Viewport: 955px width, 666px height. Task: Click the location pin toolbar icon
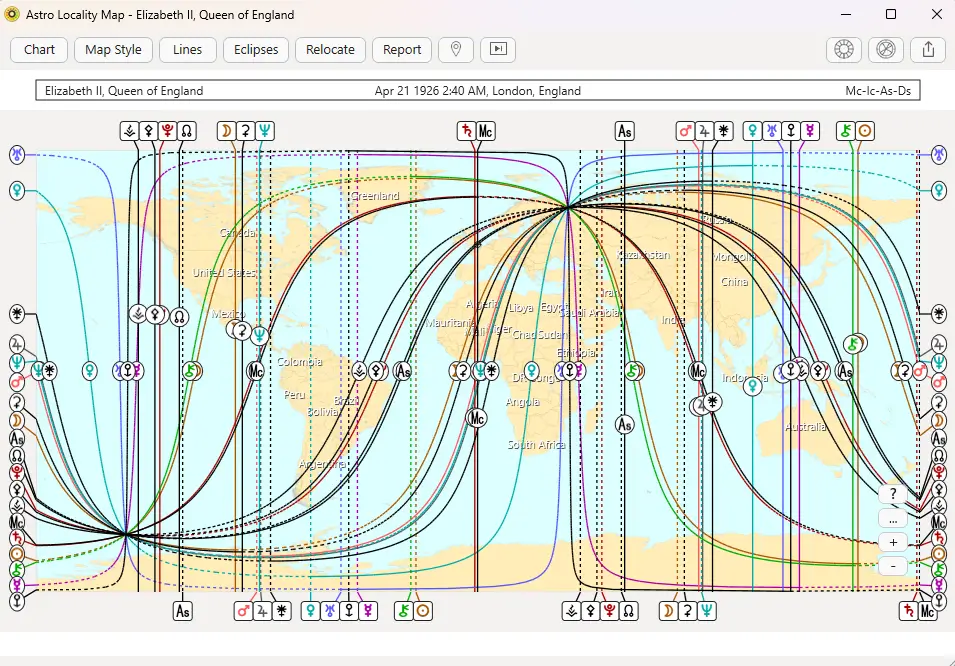click(x=456, y=49)
